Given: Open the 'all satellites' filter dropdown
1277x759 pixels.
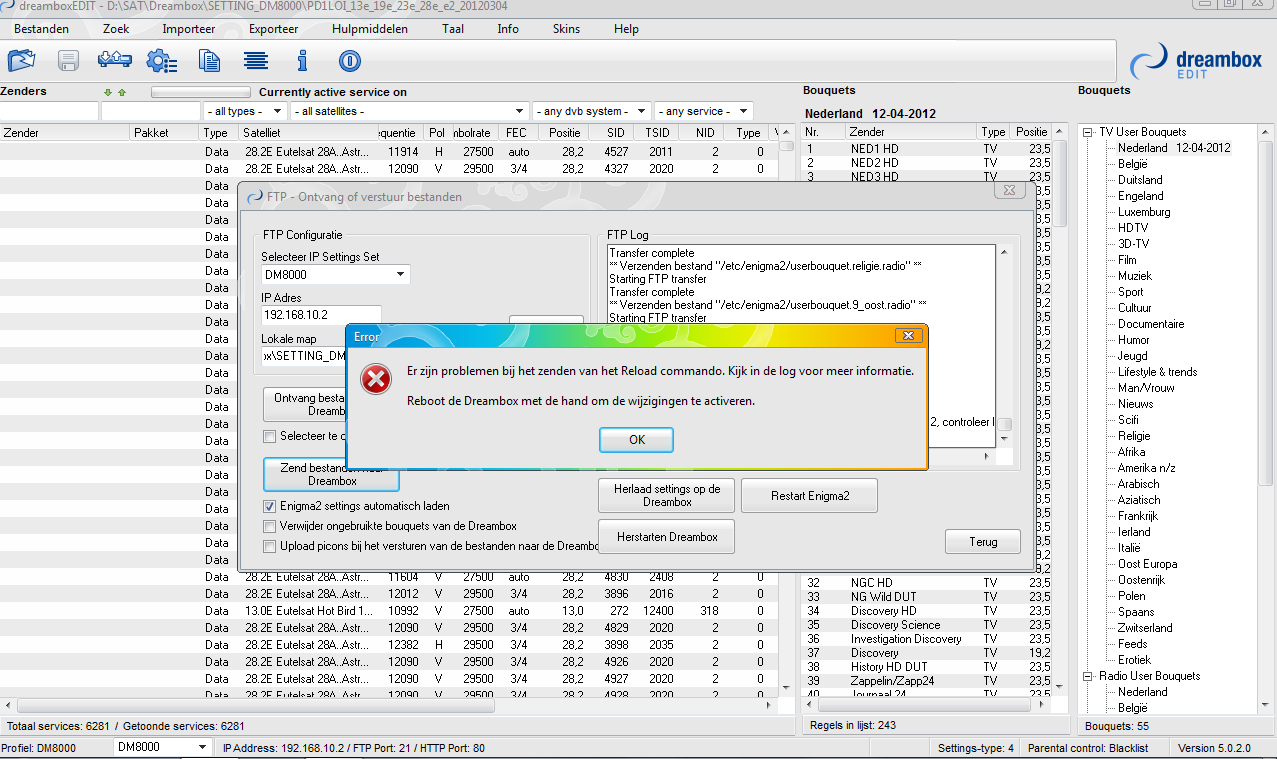Looking at the screenshot, I should click(409, 111).
